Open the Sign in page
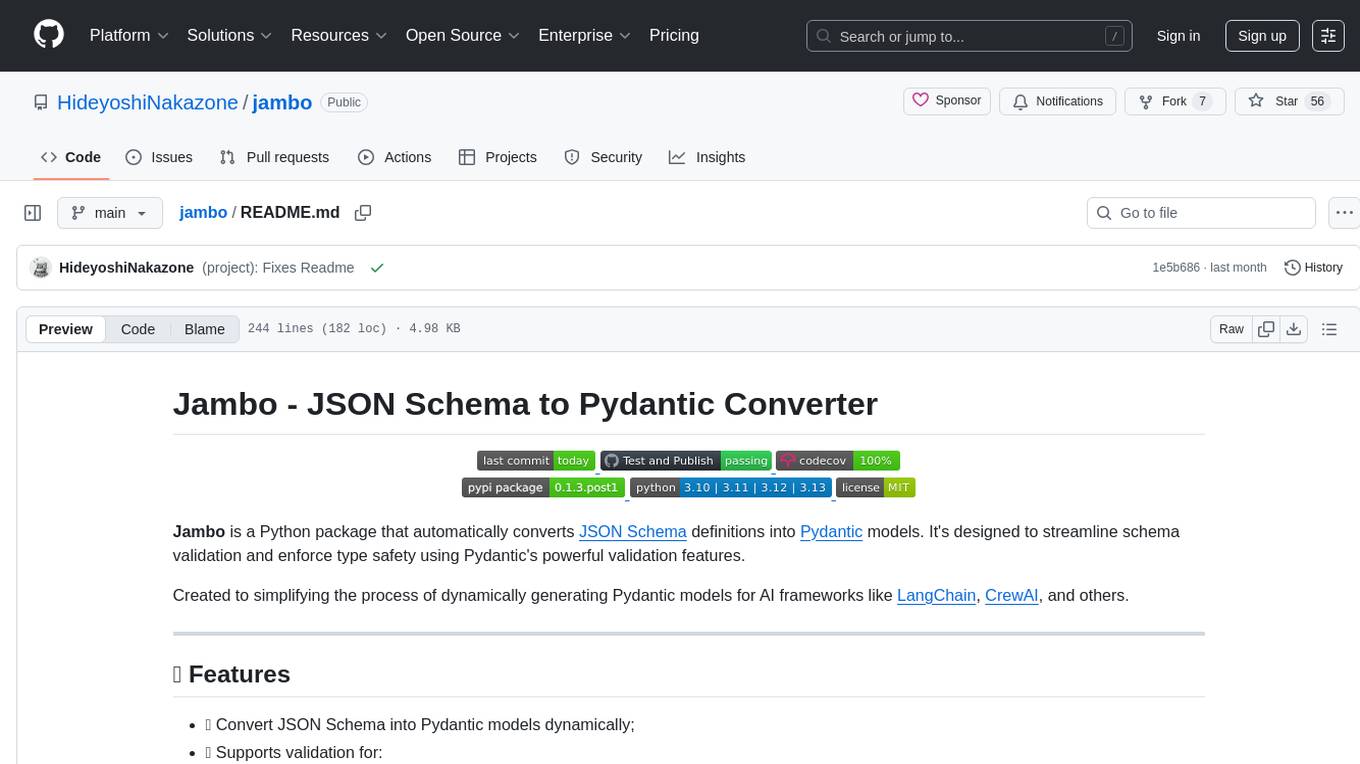This screenshot has height=764, width=1360. [1178, 36]
